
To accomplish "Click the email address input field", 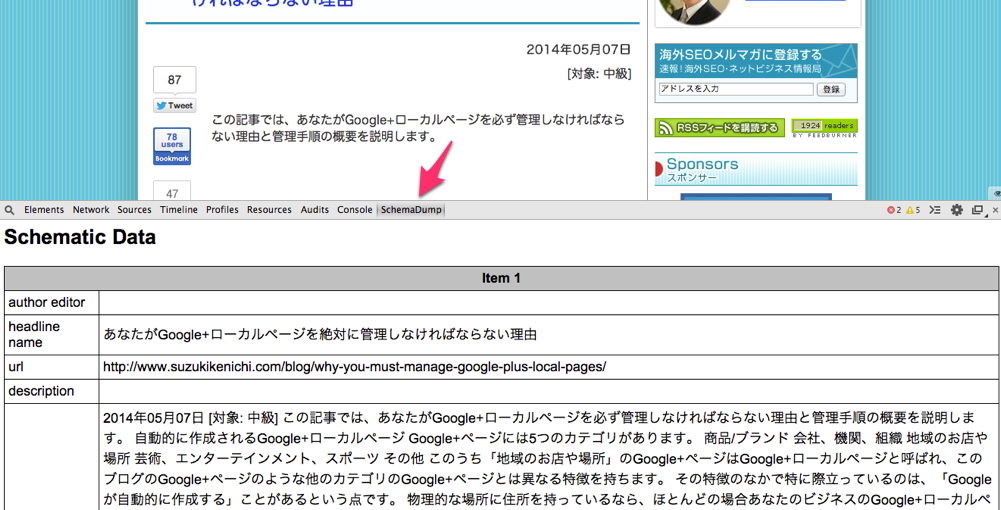I will tap(736, 89).
